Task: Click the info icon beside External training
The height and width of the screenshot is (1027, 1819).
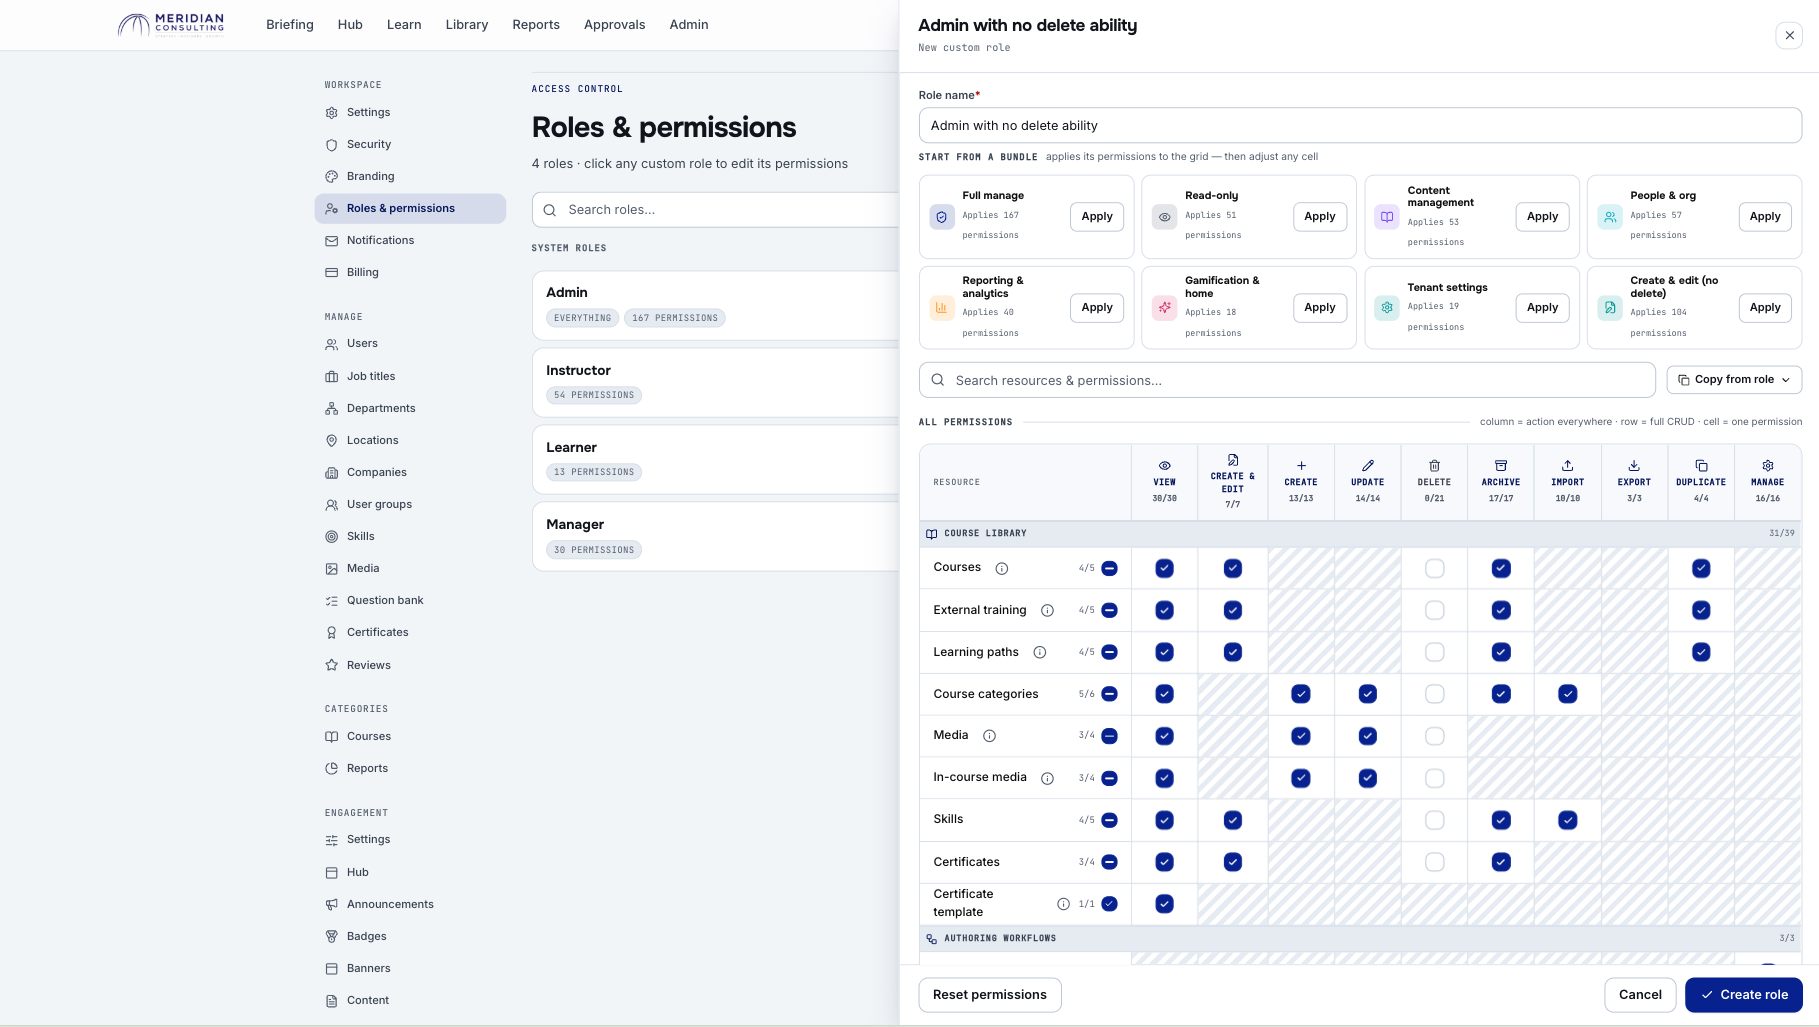Action: point(1047,610)
